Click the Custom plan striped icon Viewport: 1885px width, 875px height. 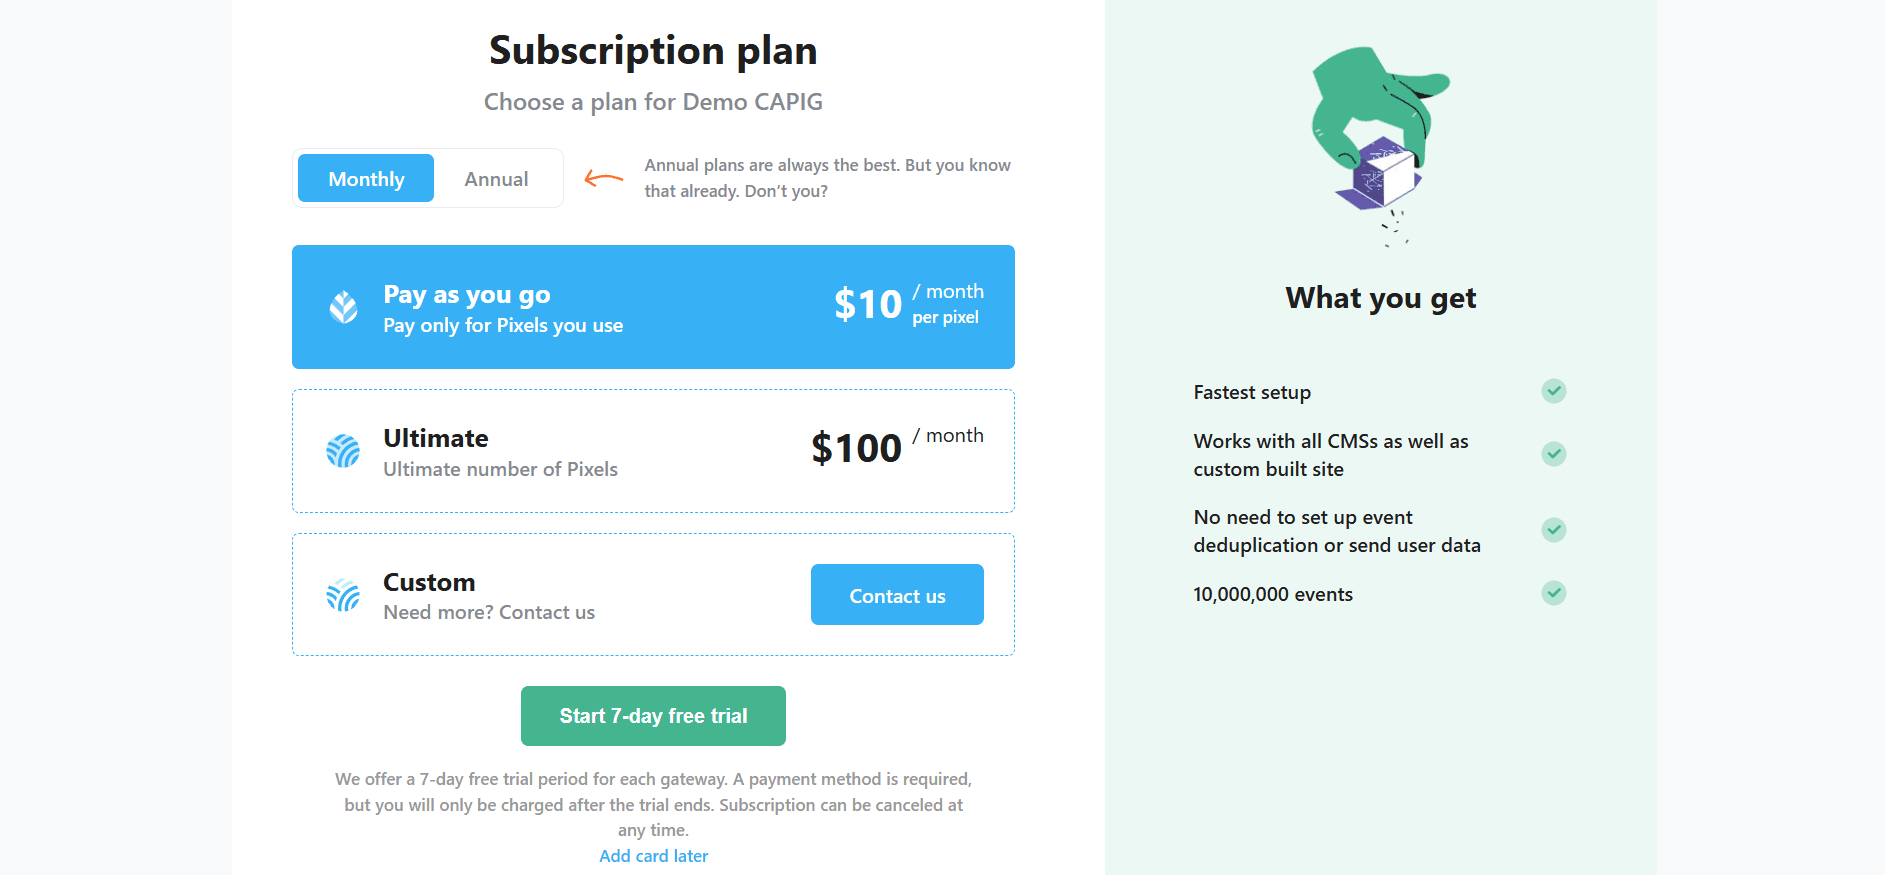point(343,595)
